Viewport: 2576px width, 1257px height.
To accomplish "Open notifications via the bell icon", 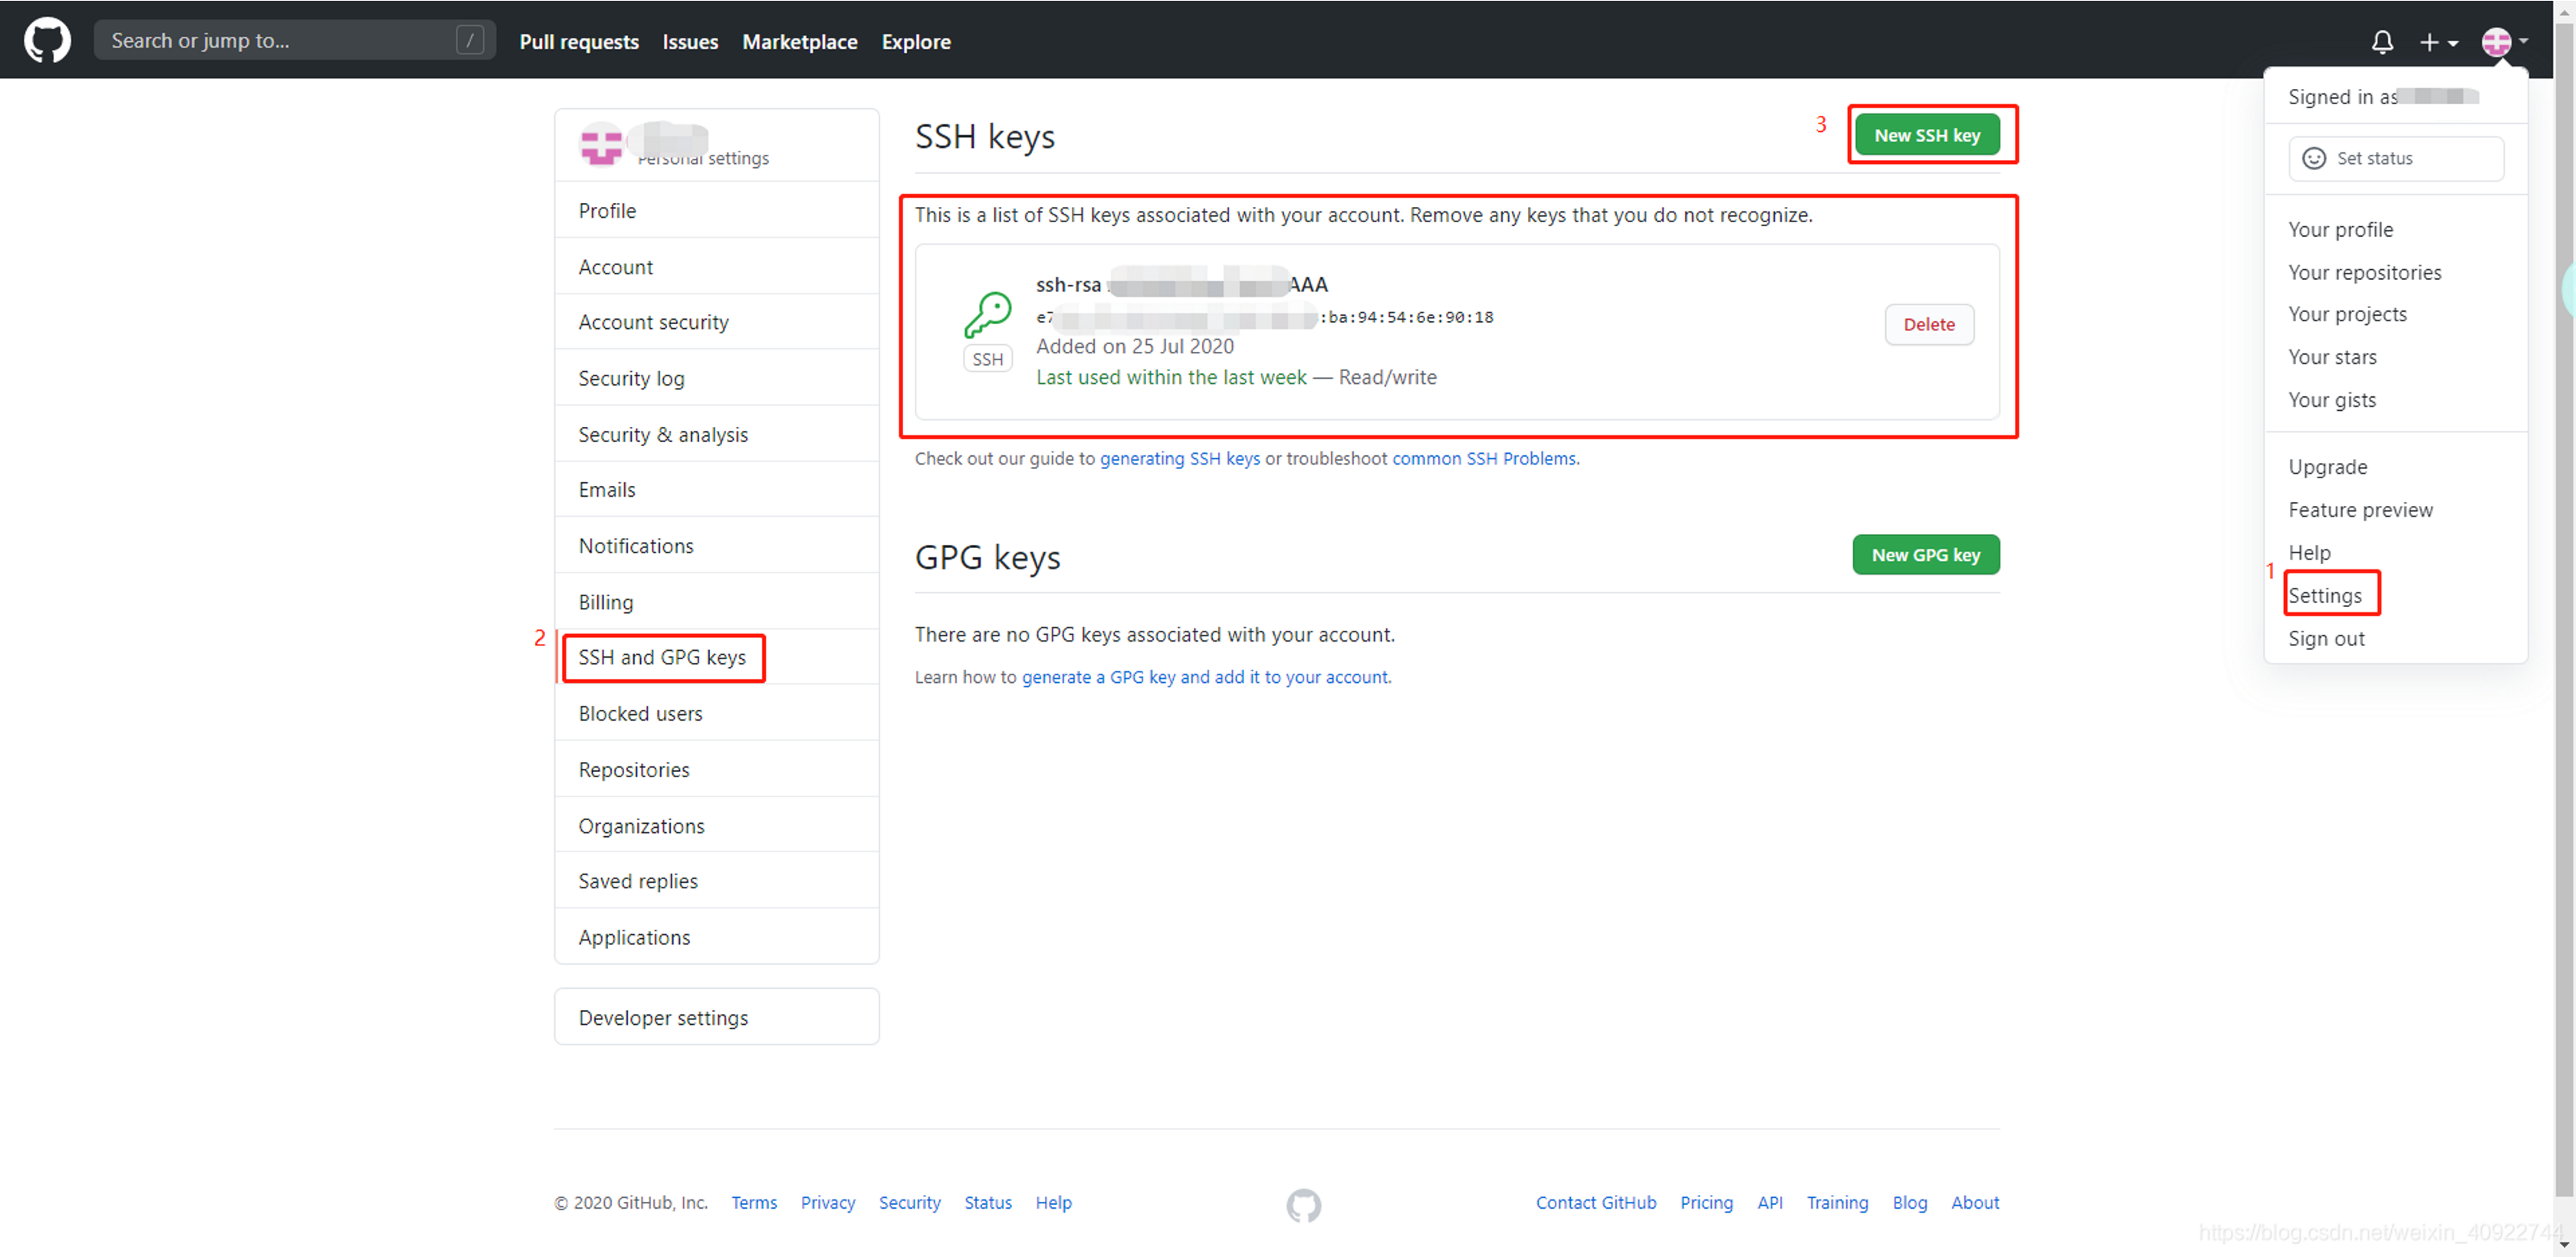I will click(2383, 42).
